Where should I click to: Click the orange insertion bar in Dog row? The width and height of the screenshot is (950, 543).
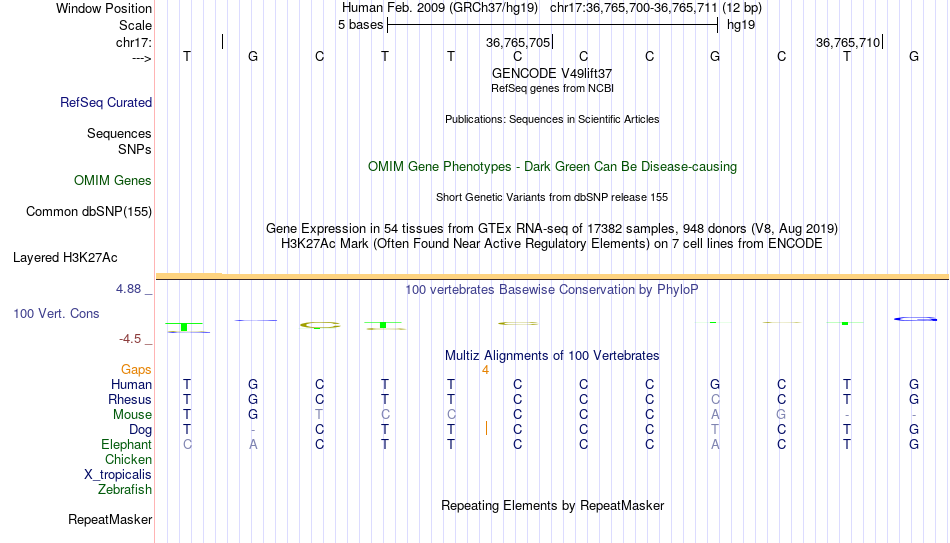(487, 428)
